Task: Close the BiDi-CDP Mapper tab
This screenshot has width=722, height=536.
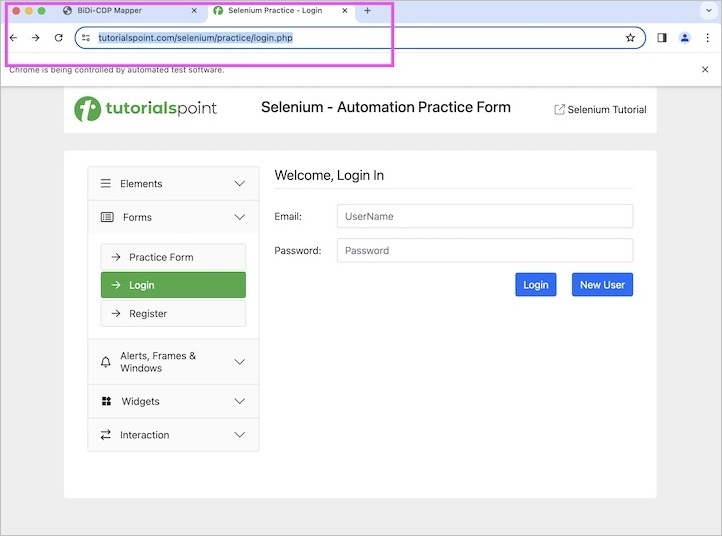Action: tap(194, 11)
